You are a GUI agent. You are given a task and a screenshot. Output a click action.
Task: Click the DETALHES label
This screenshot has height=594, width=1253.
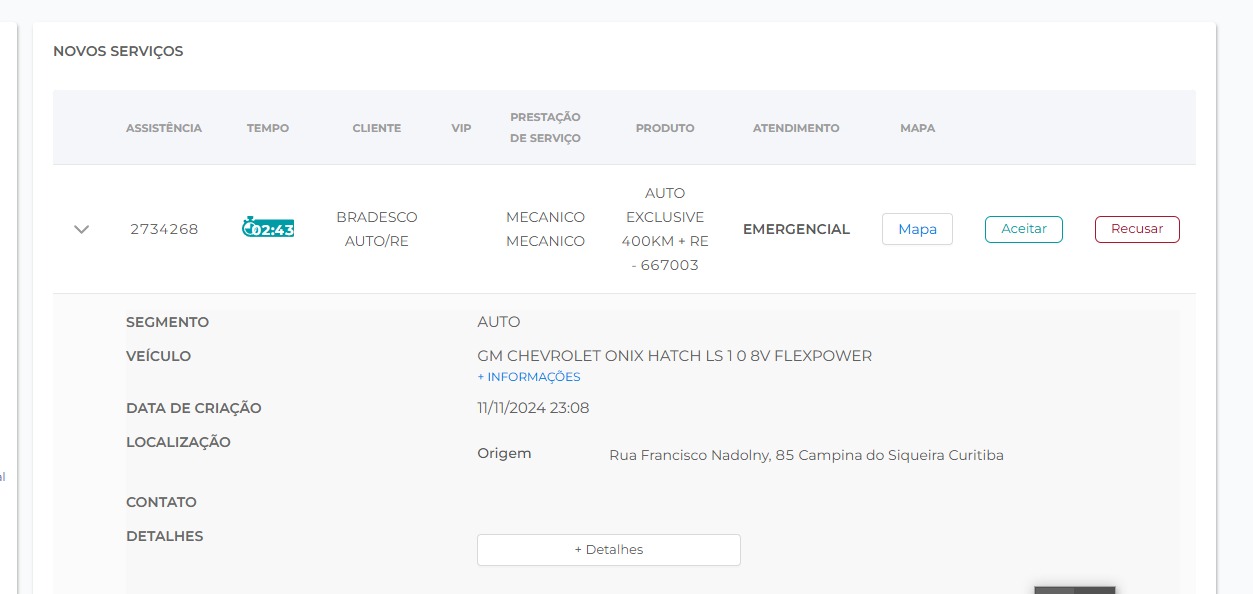pyautogui.click(x=164, y=536)
